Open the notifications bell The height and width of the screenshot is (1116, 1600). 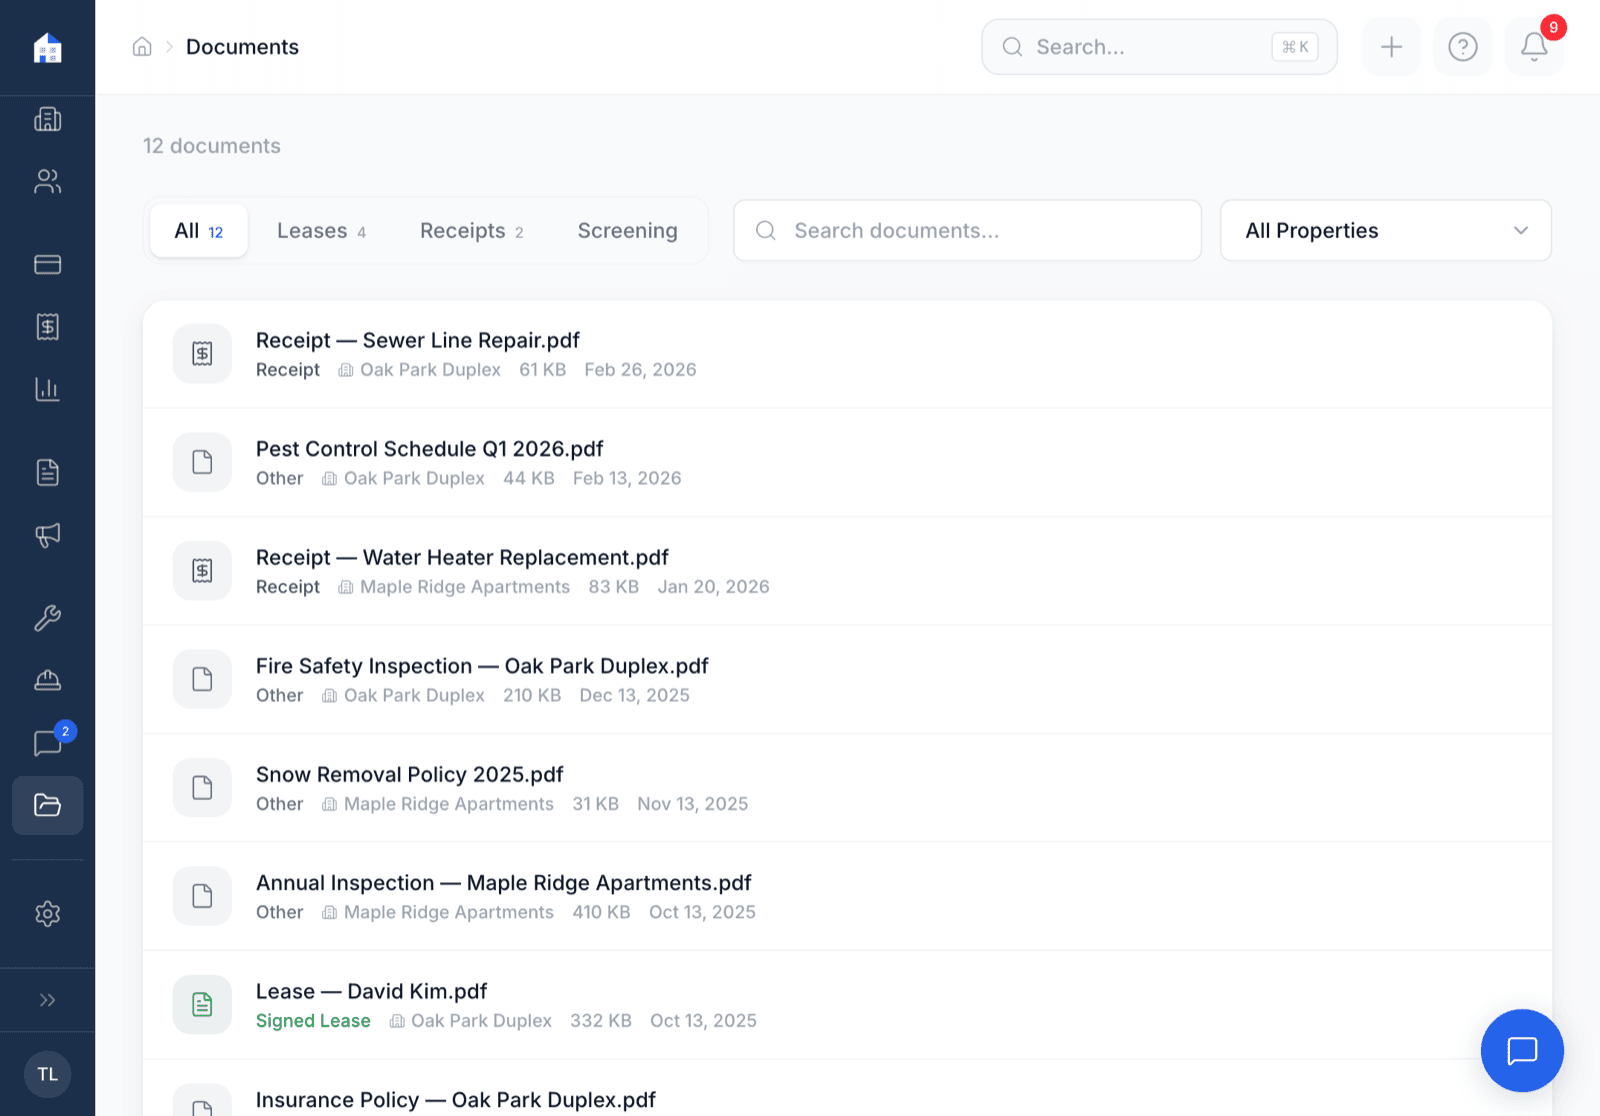pos(1534,47)
